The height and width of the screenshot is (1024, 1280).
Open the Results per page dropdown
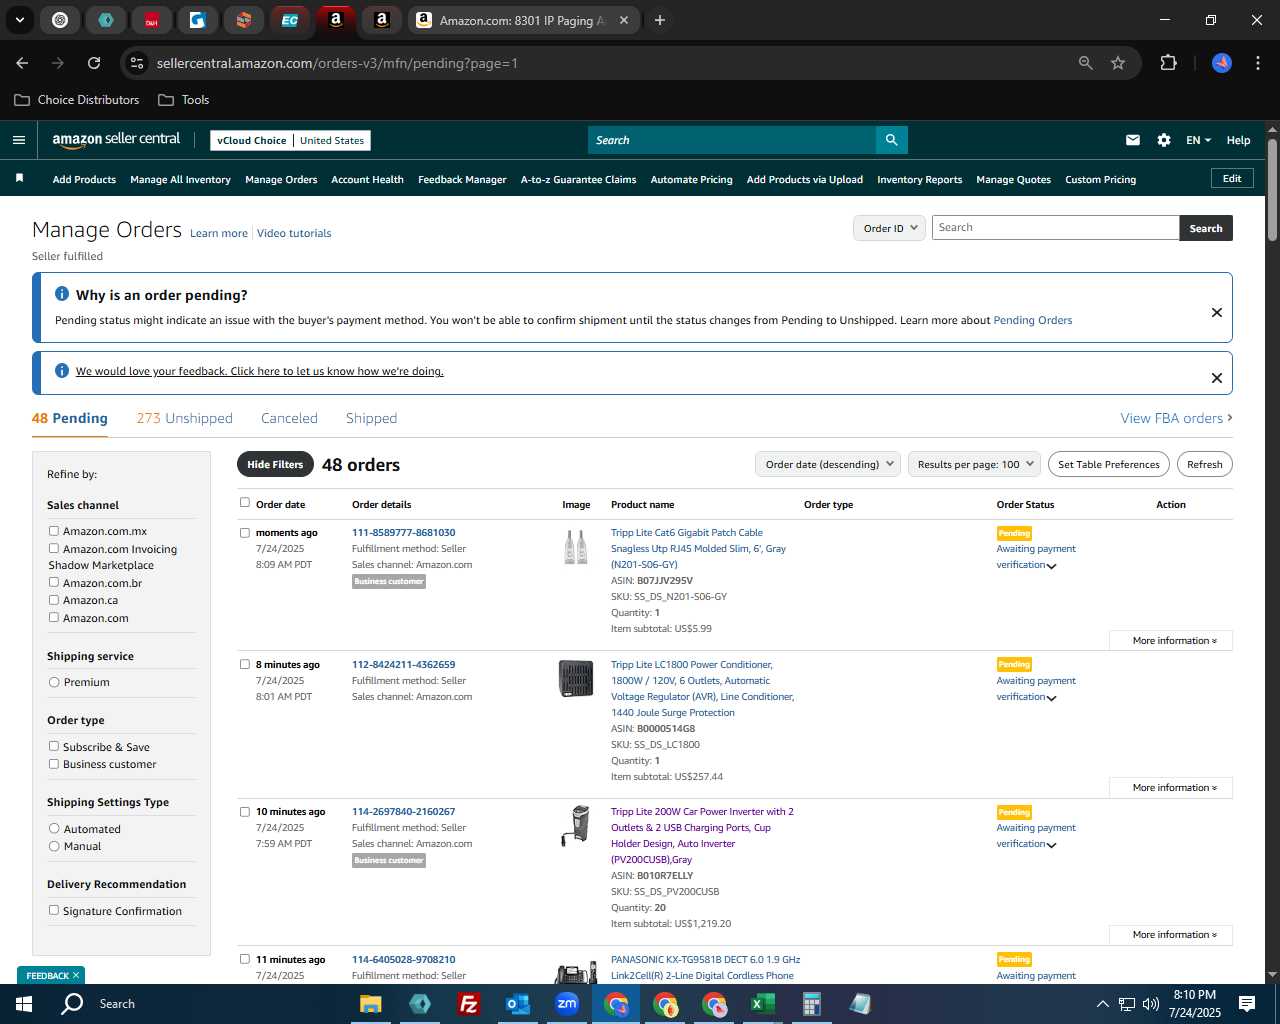click(x=975, y=464)
